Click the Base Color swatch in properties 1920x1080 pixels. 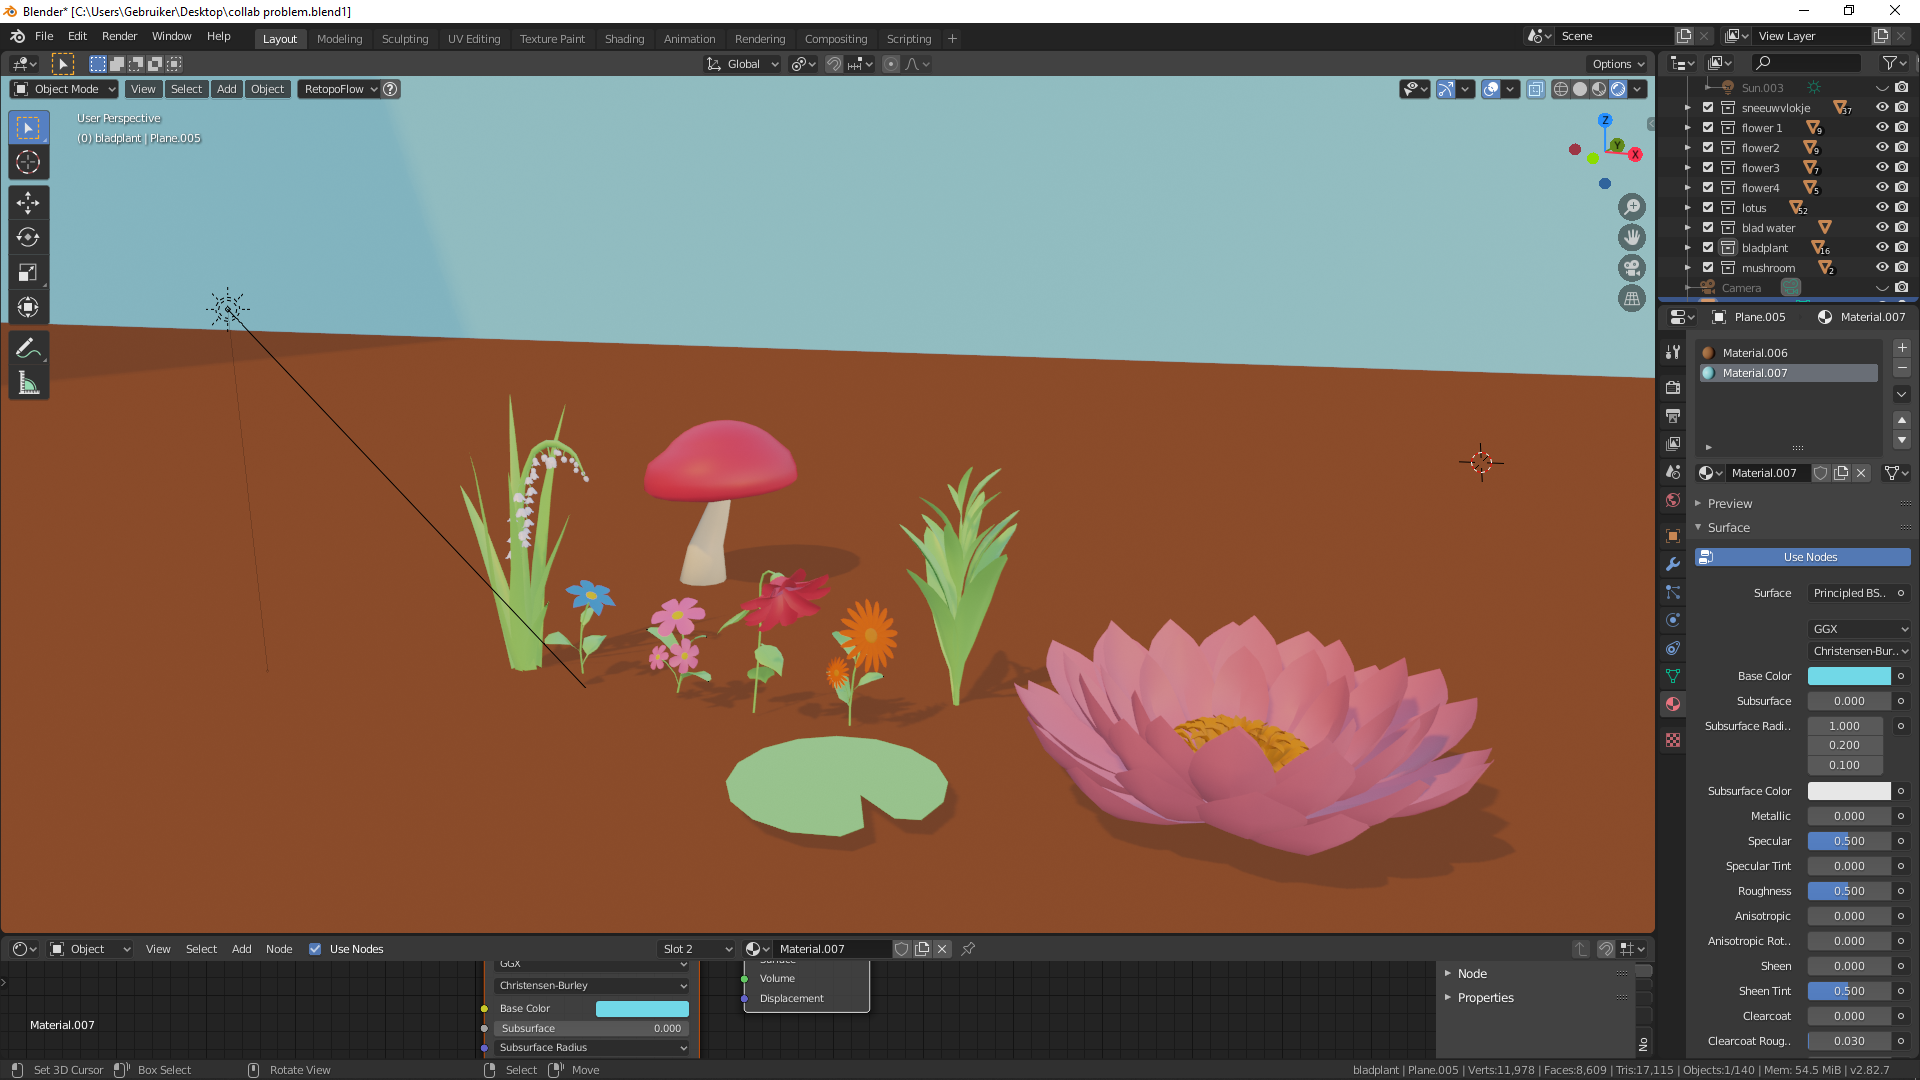1848,676
